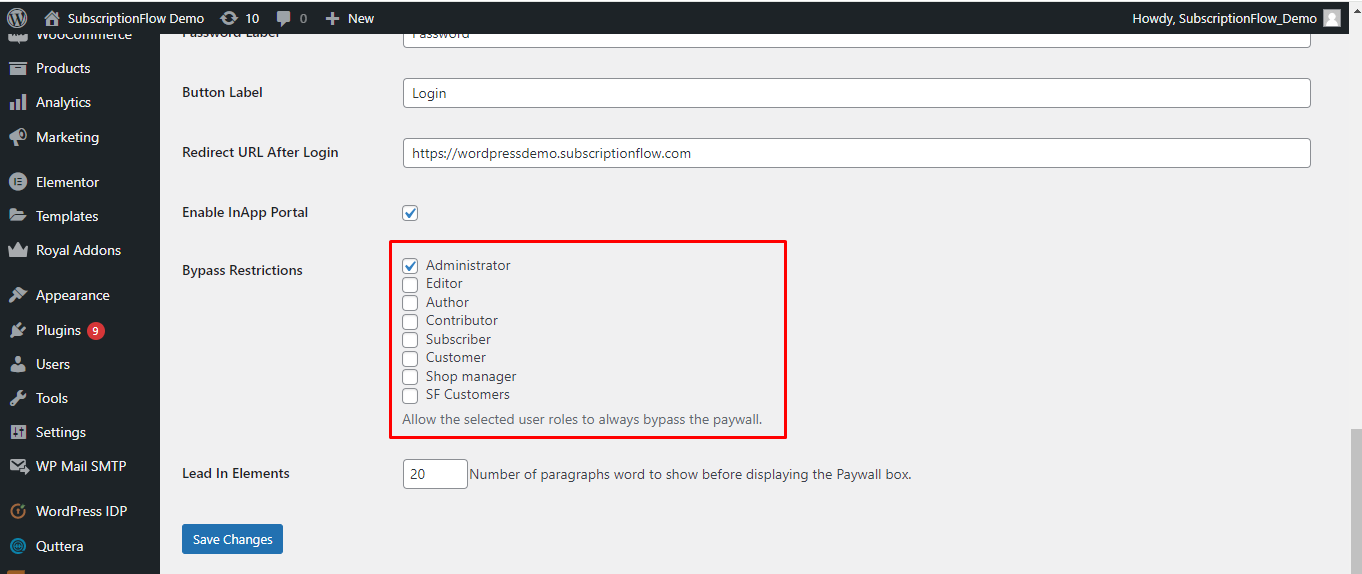Toggle the Enable InApp Portal checkbox

(x=410, y=213)
